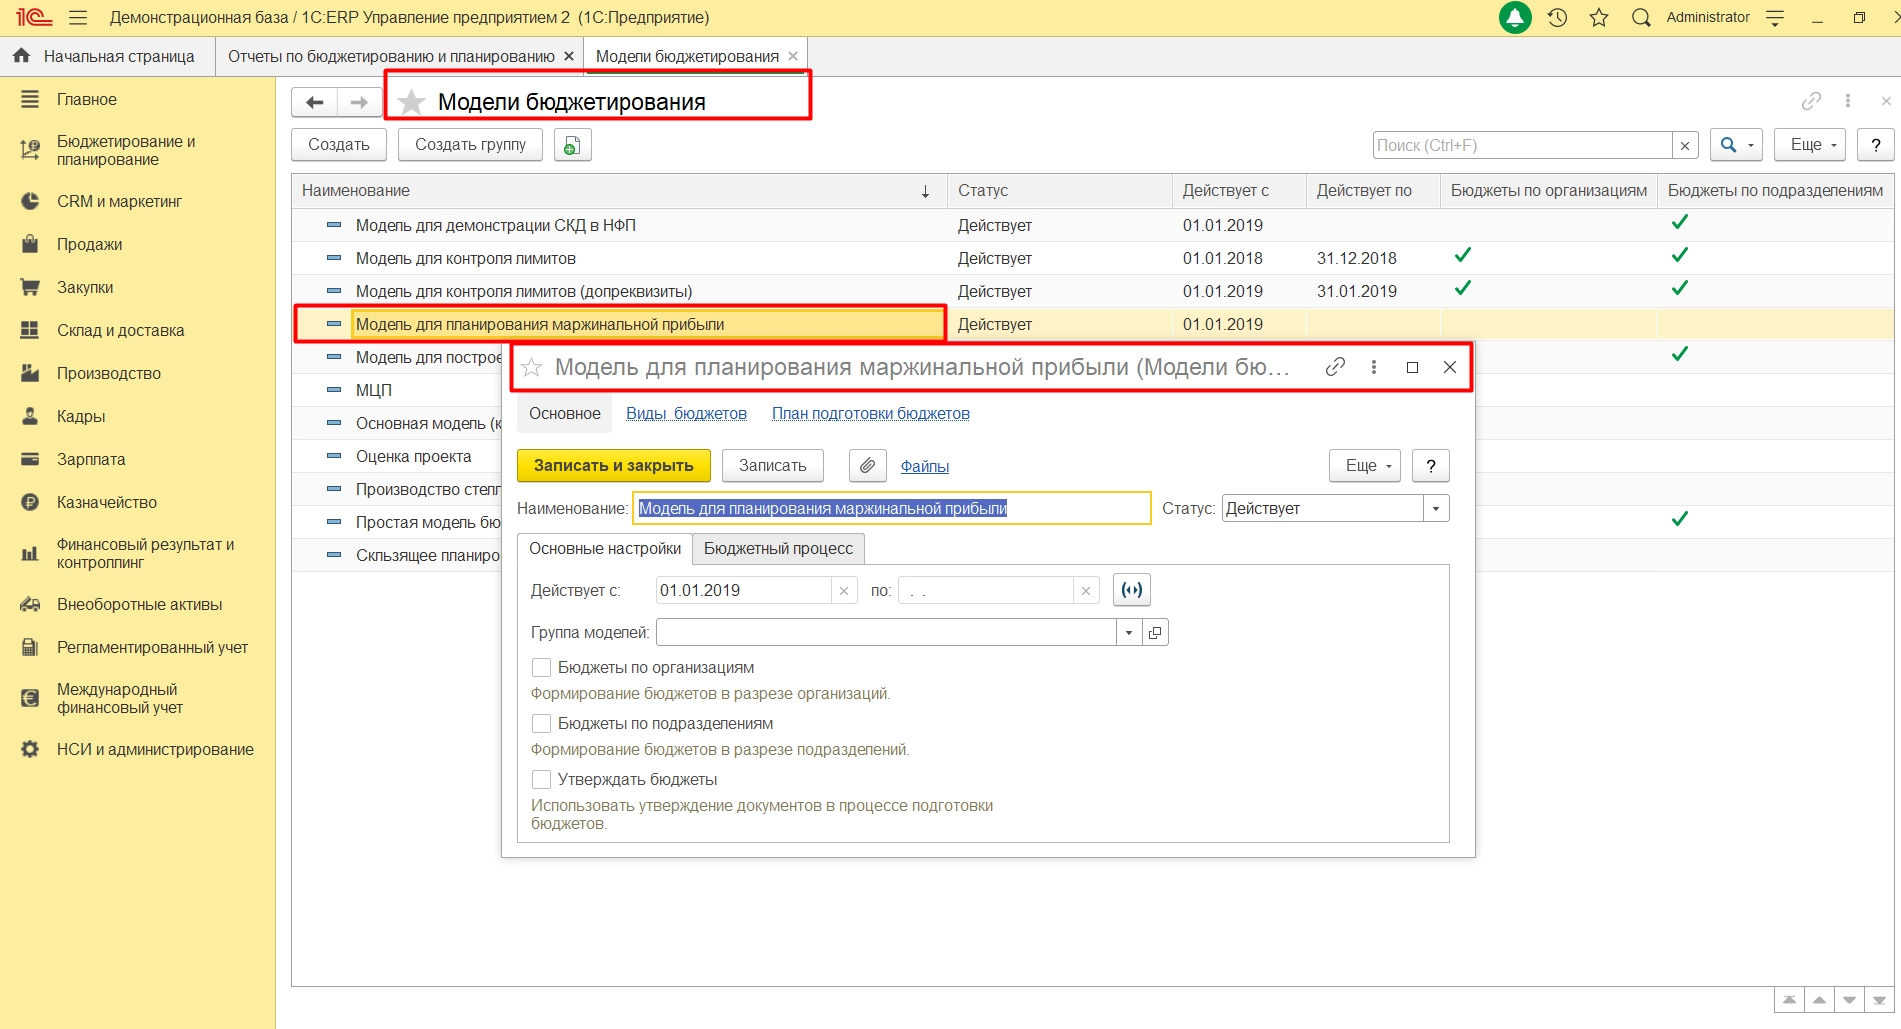Enable Бюджеты по организациям checkbox
The image size is (1901, 1029).
coord(542,668)
